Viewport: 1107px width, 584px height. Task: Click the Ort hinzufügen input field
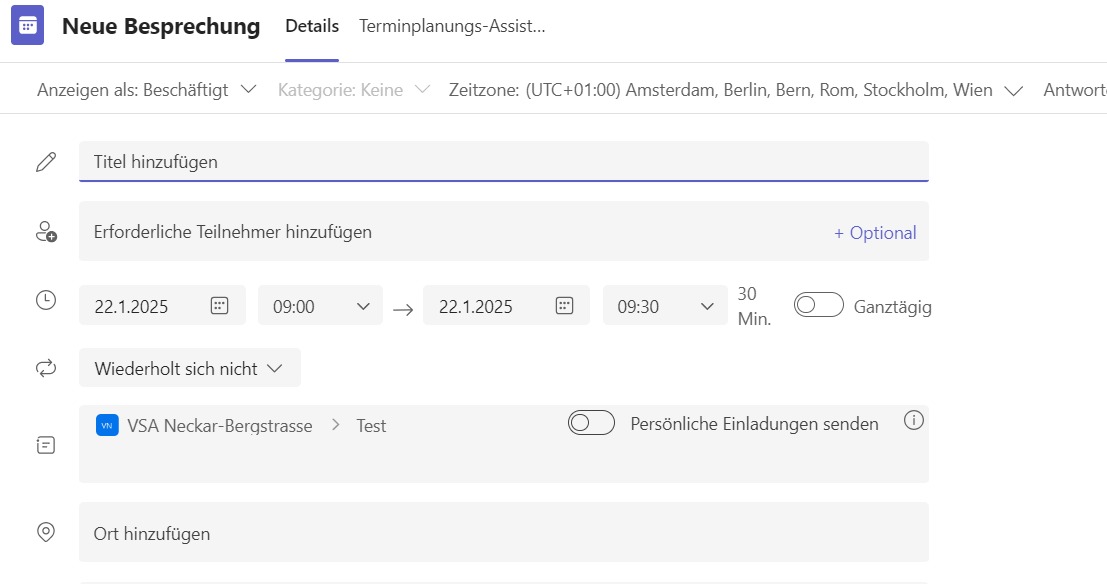pyautogui.click(x=504, y=532)
